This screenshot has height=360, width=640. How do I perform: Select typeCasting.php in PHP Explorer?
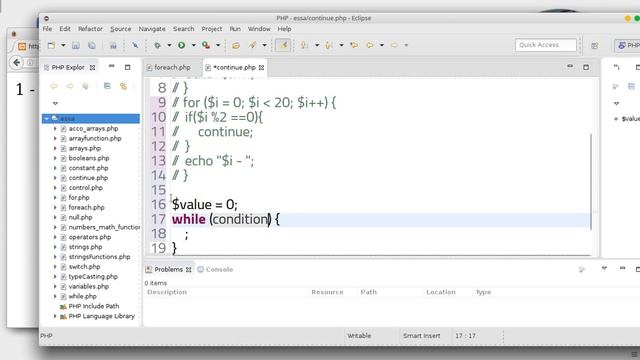point(93,276)
